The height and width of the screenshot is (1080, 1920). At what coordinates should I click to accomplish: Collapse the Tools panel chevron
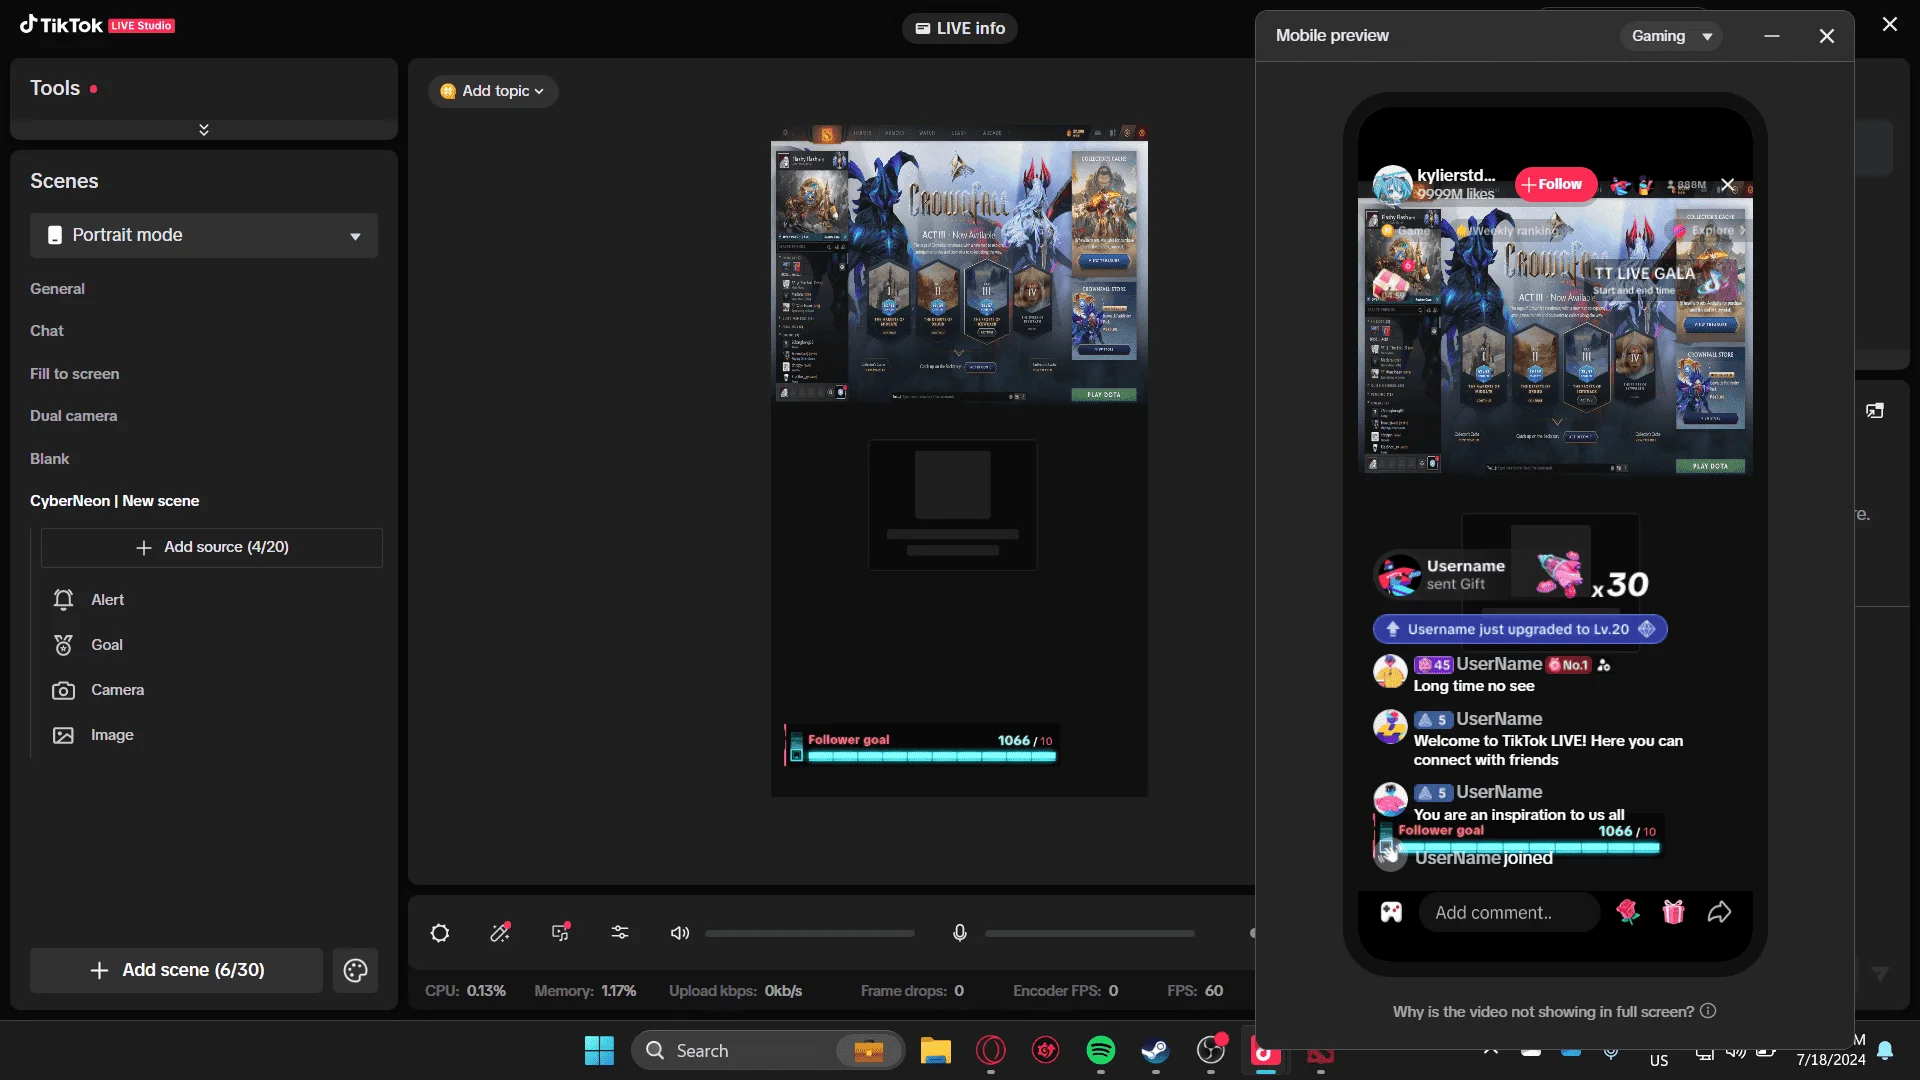[x=204, y=129]
